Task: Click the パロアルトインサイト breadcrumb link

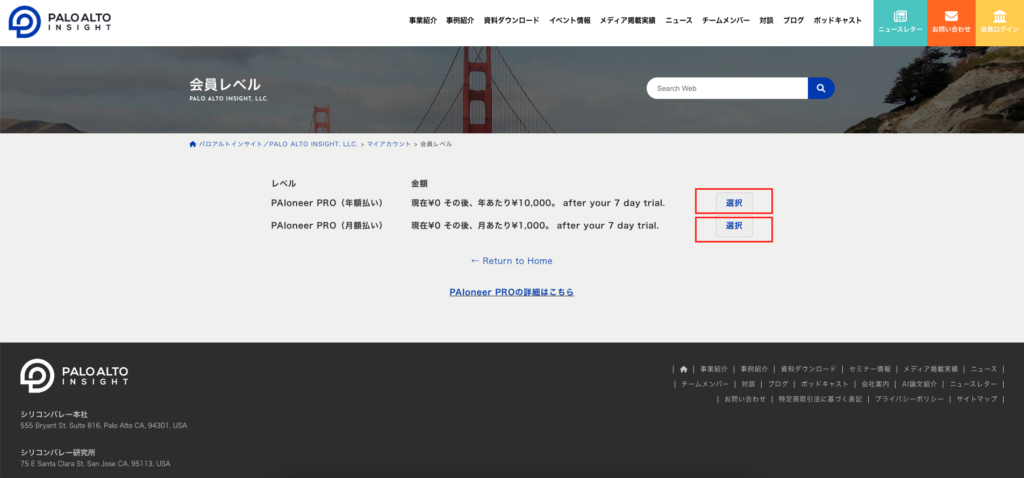Action: [x=278, y=144]
